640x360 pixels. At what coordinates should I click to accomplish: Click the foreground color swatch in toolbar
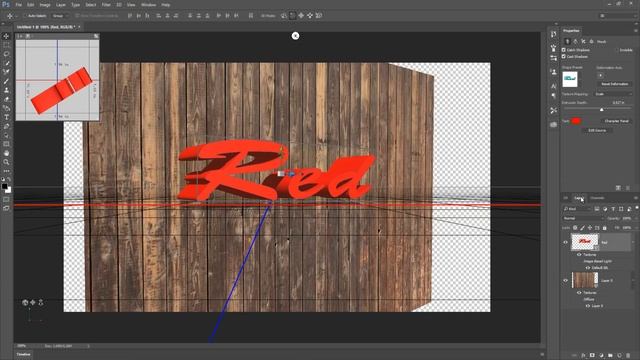click(x=4, y=187)
